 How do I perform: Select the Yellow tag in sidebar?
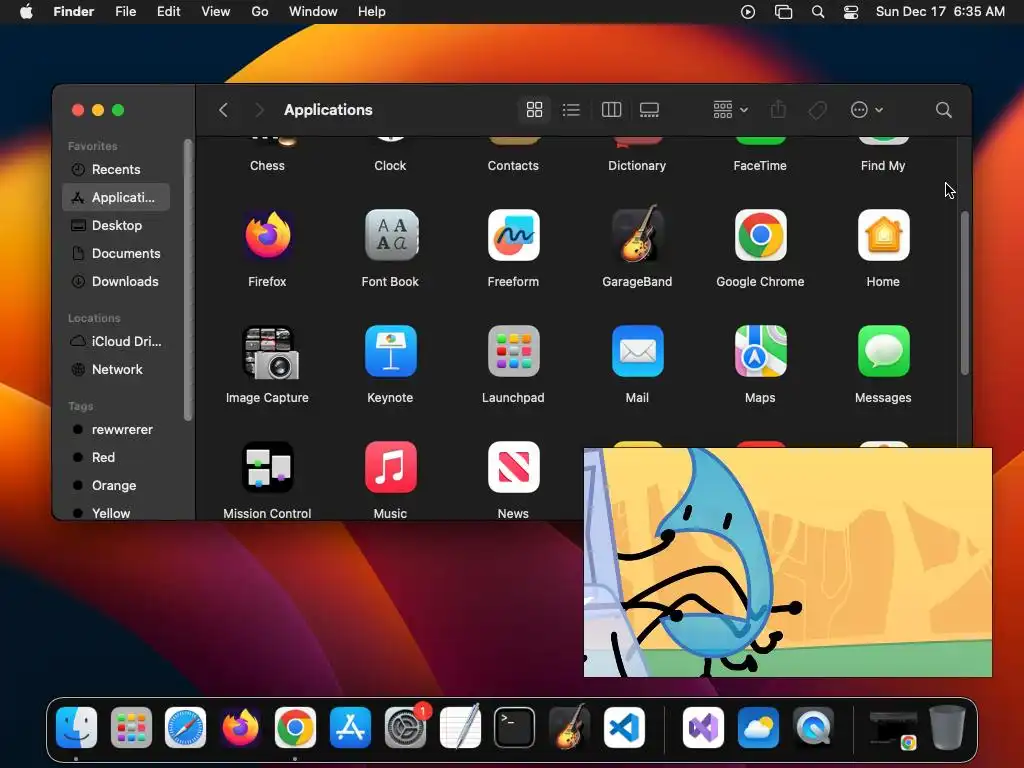pos(116,513)
